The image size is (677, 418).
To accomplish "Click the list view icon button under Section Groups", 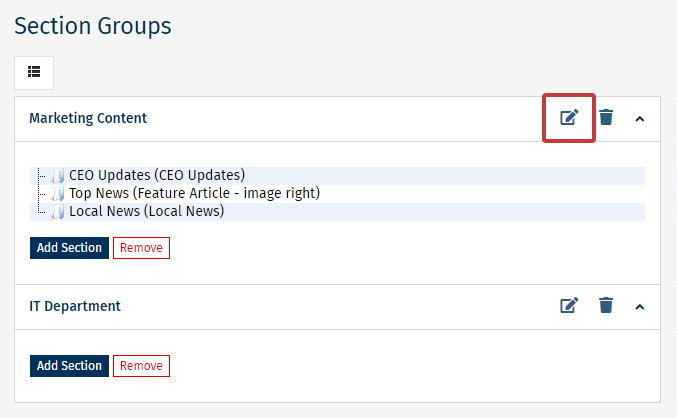I will [34, 72].
